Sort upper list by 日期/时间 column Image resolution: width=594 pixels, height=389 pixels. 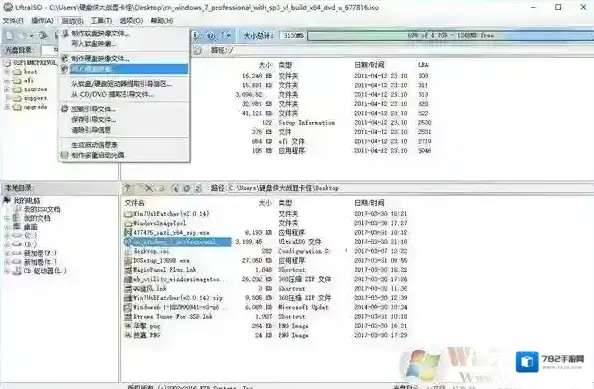click(x=369, y=65)
